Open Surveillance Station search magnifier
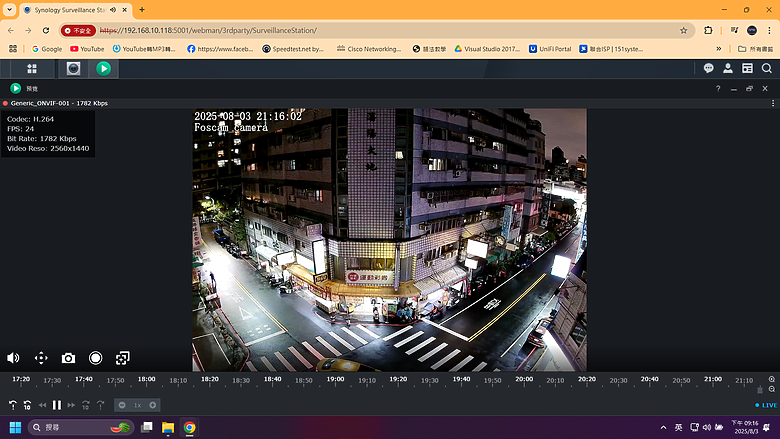The image size is (780, 439). (767, 69)
